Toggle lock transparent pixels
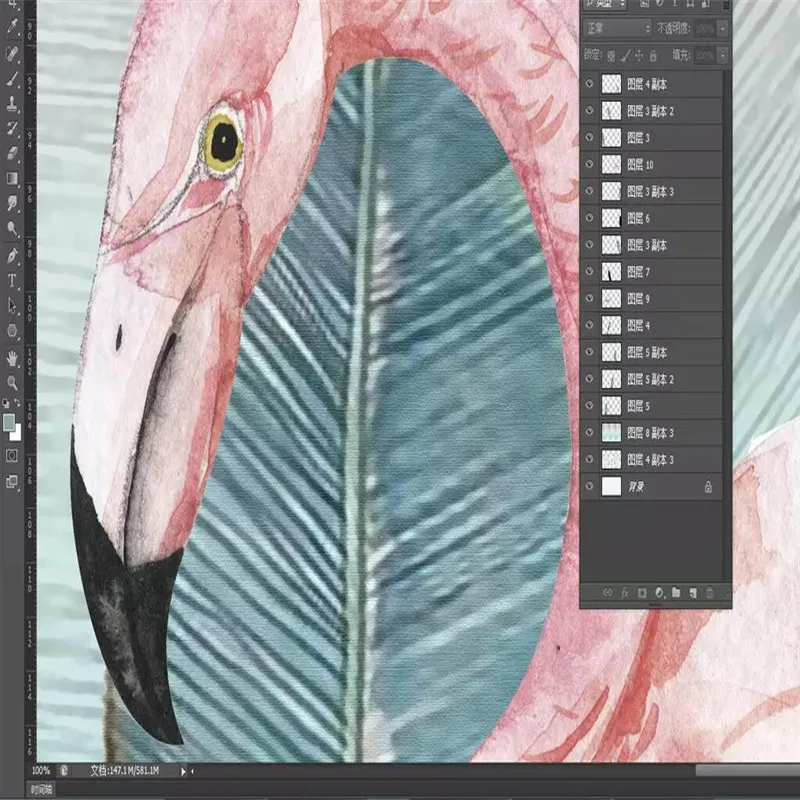Viewport: 800px width, 800px height. [611, 55]
